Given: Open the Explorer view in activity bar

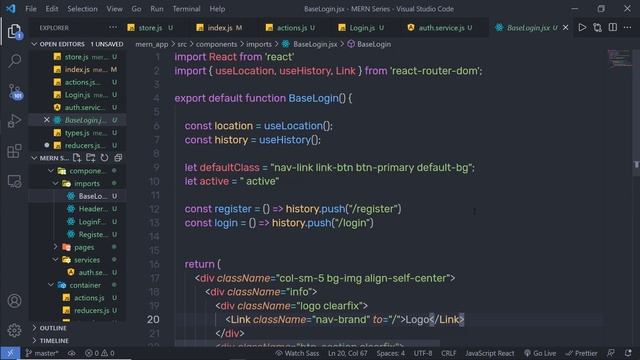Looking at the screenshot, I should click(x=15, y=31).
